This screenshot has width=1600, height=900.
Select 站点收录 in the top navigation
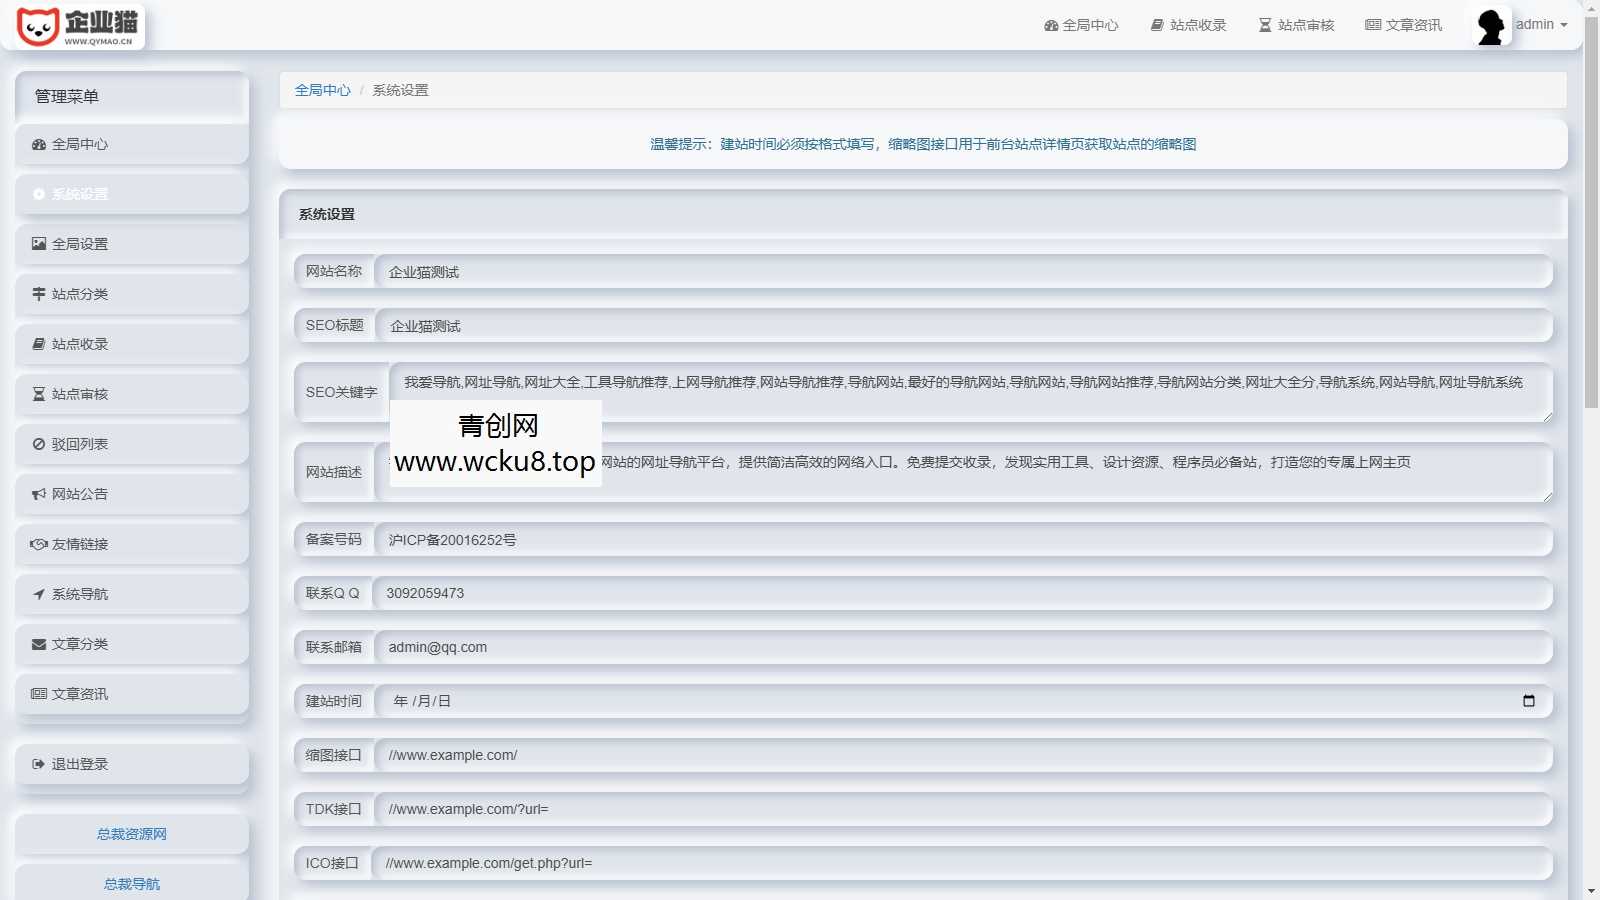(1197, 25)
